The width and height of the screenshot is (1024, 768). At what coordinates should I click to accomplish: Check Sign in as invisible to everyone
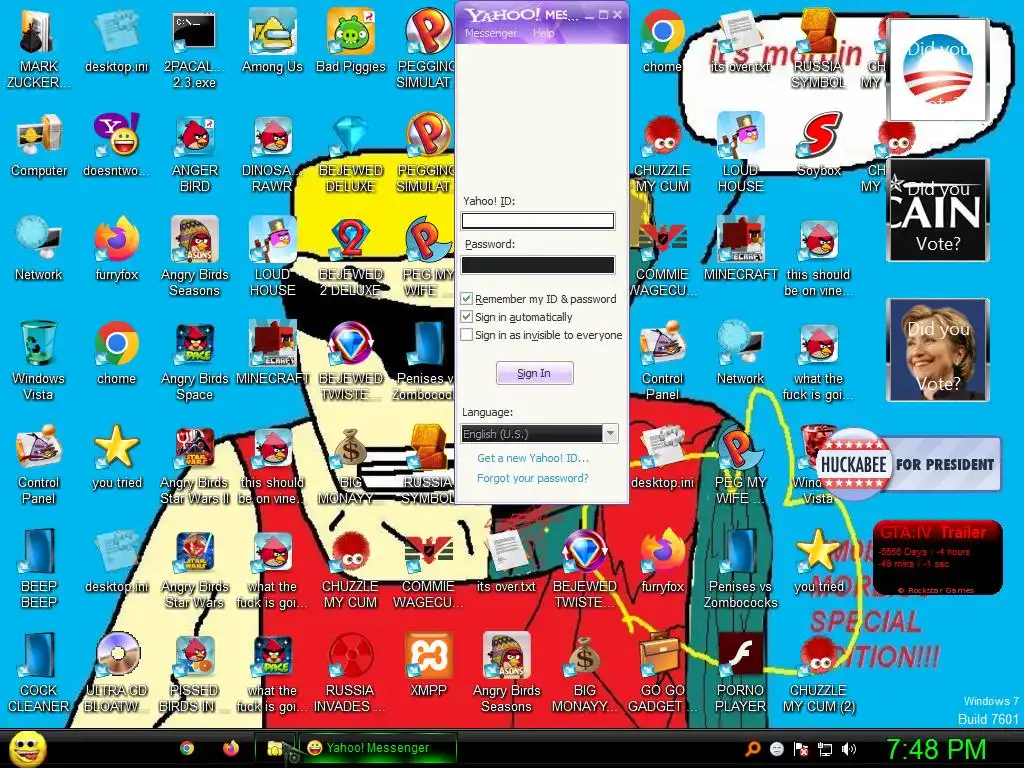pos(466,335)
